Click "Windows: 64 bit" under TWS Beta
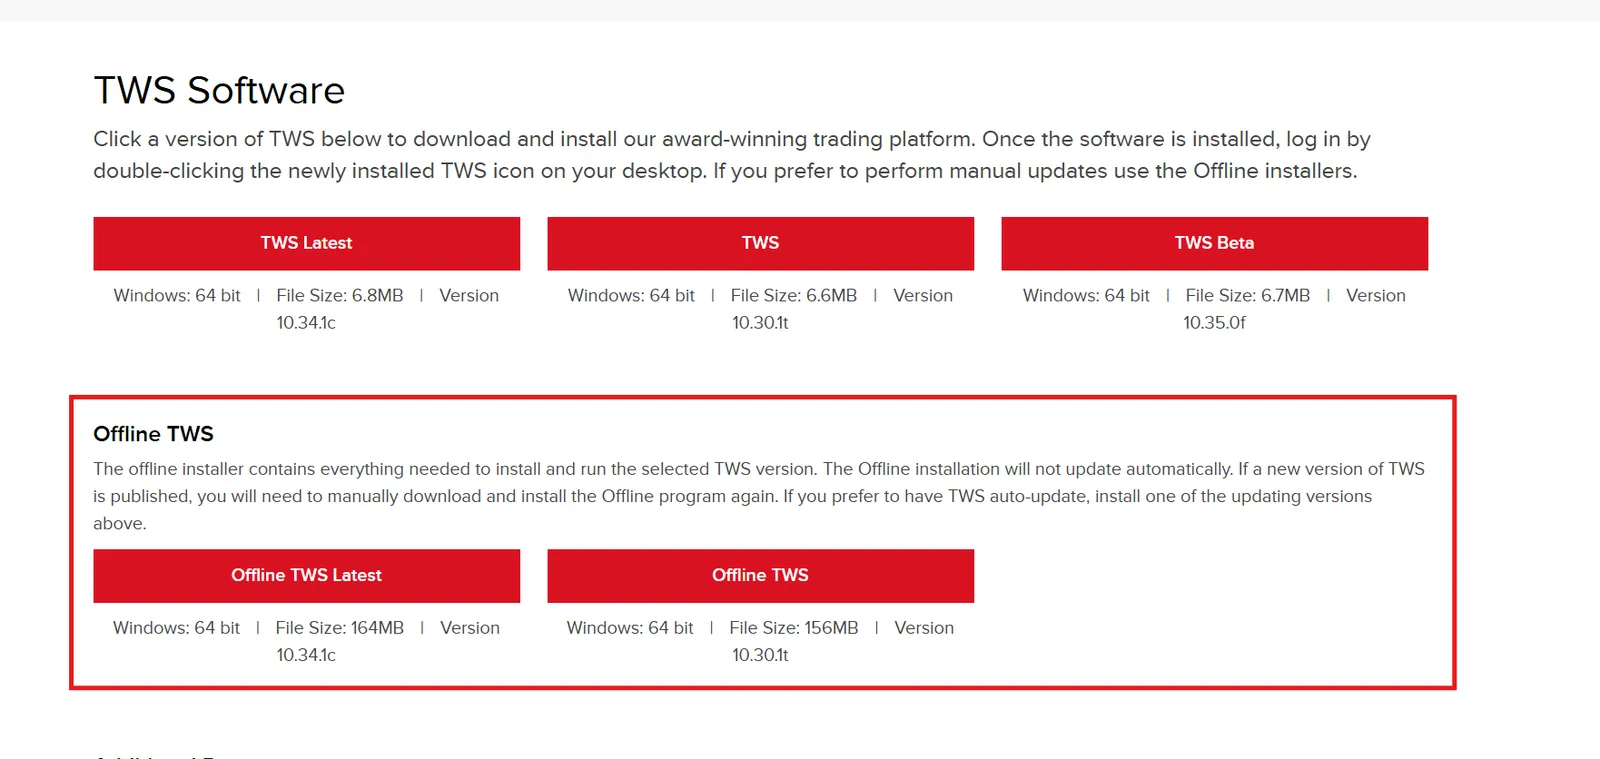The image size is (1600, 759). tap(1086, 295)
